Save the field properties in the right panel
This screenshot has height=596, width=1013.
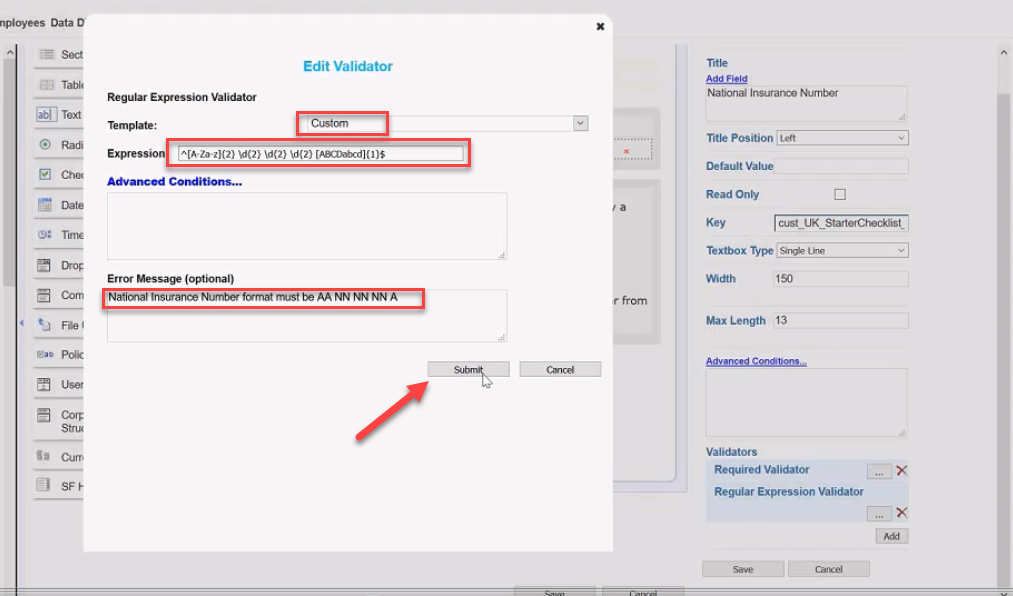(743, 569)
